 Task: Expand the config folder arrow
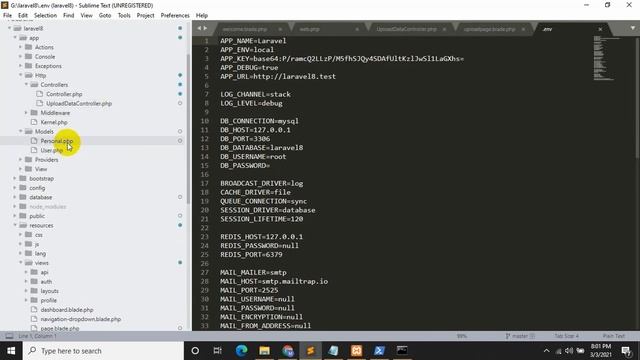[x=15, y=188]
